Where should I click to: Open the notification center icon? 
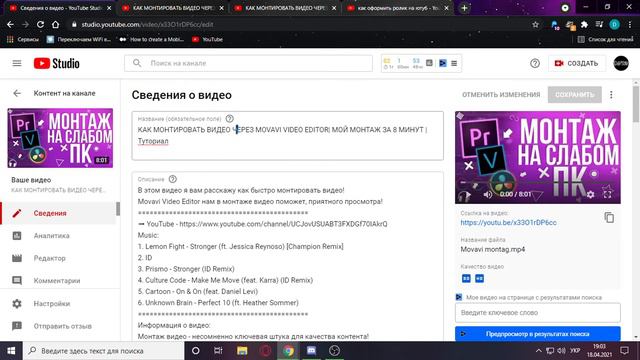coord(624,351)
